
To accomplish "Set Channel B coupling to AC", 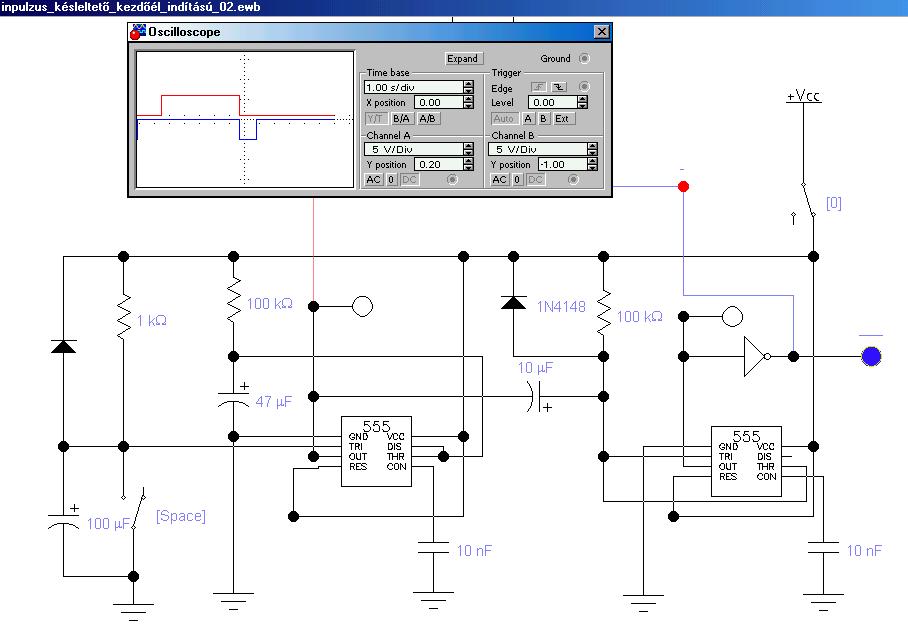I will click(x=499, y=180).
